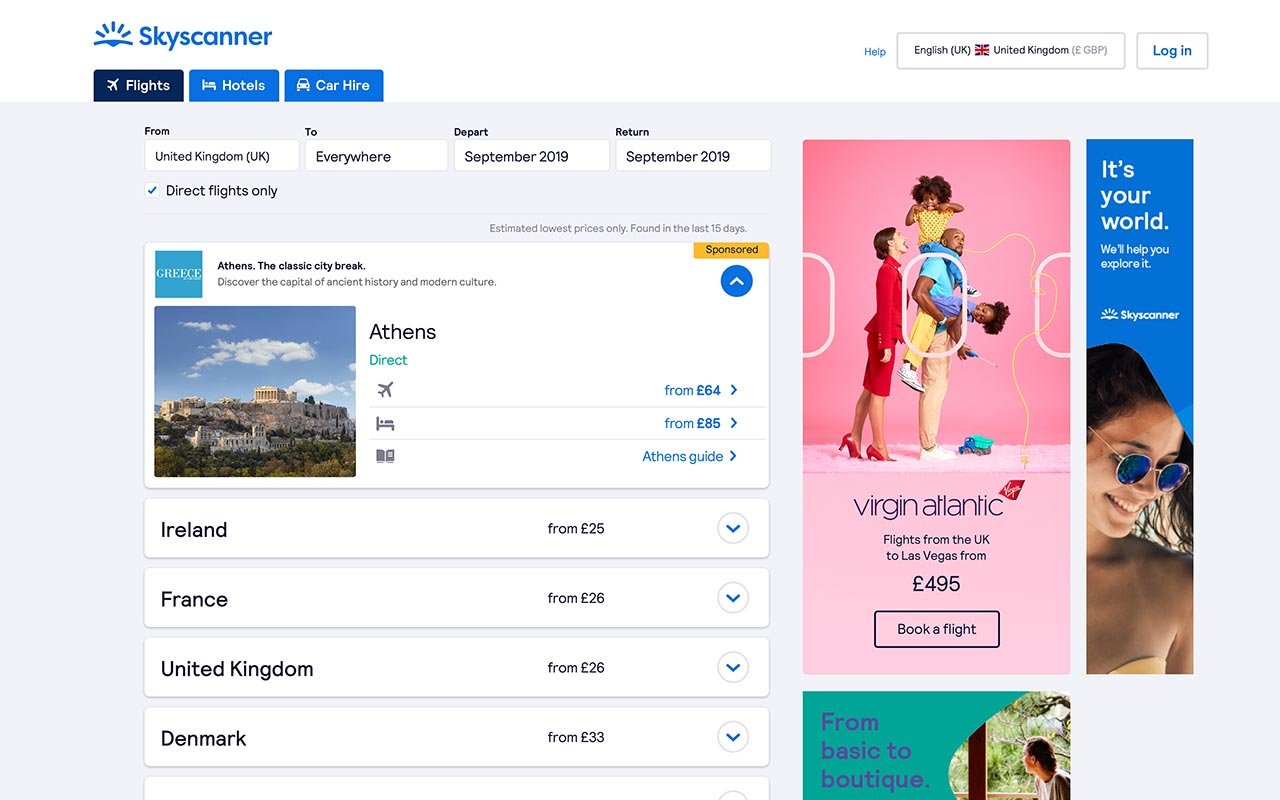Click the France country name

[x=194, y=599]
